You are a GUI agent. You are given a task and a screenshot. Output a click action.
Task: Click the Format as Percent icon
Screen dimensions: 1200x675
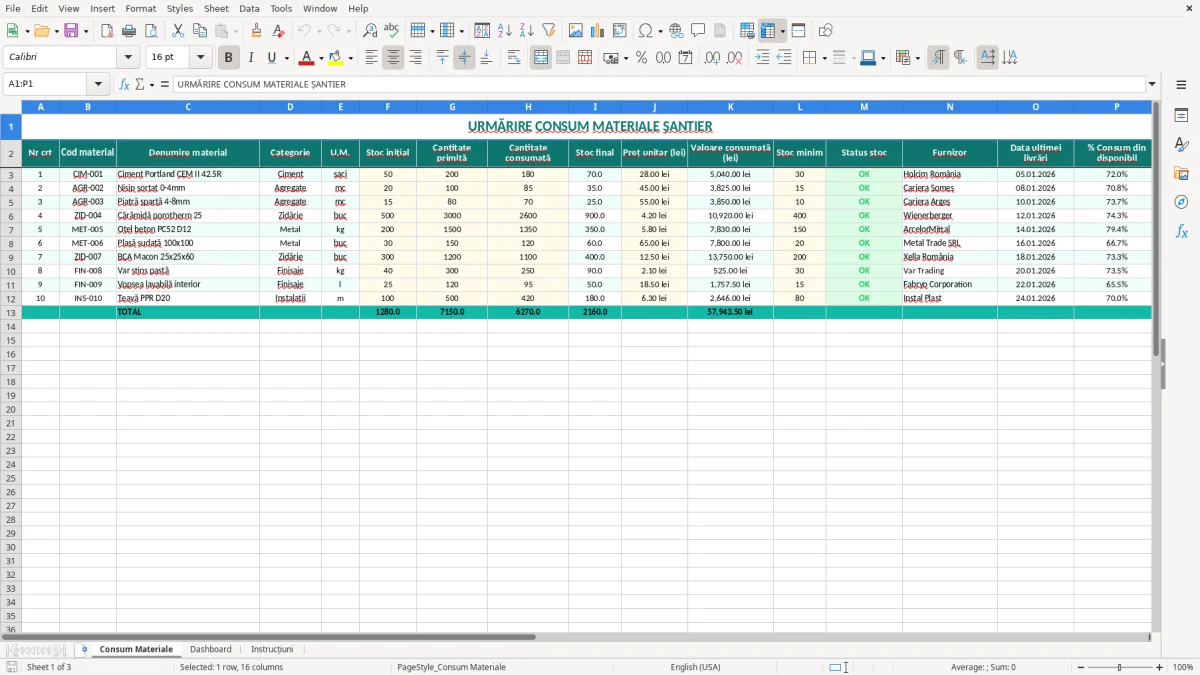pyautogui.click(x=642, y=58)
